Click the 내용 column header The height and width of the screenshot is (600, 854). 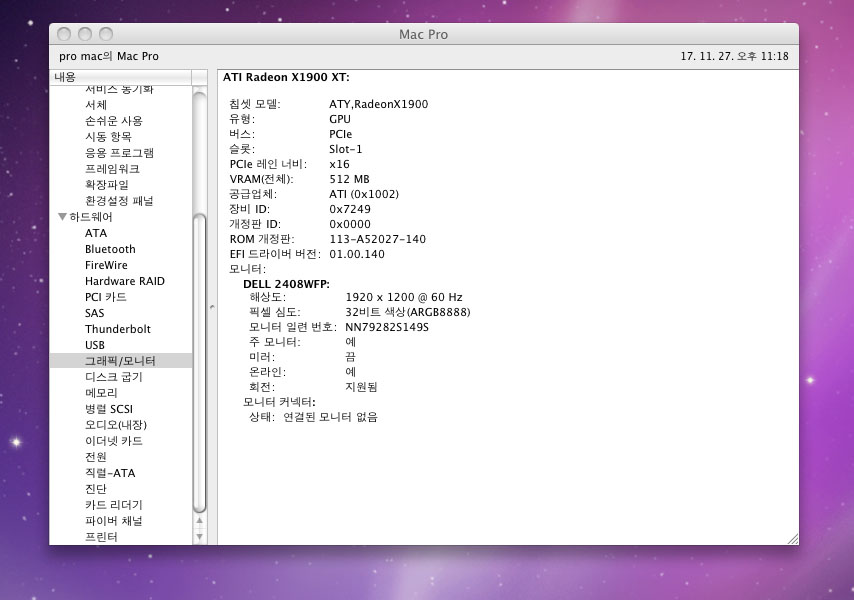tap(120, 77)
